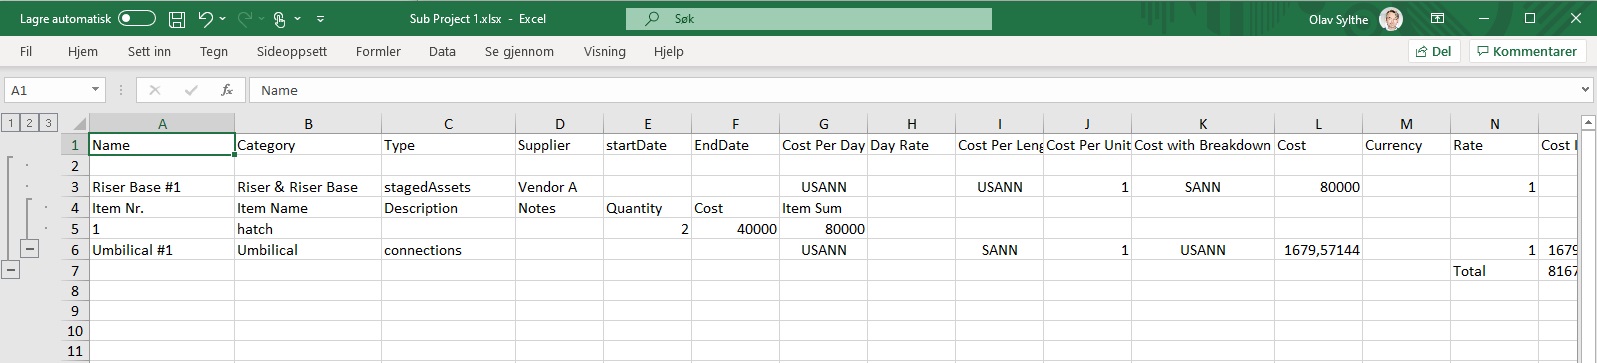This screenshot has width=1597, height=363.
Task: Select the hatch cell
Action: coord(308,229)
